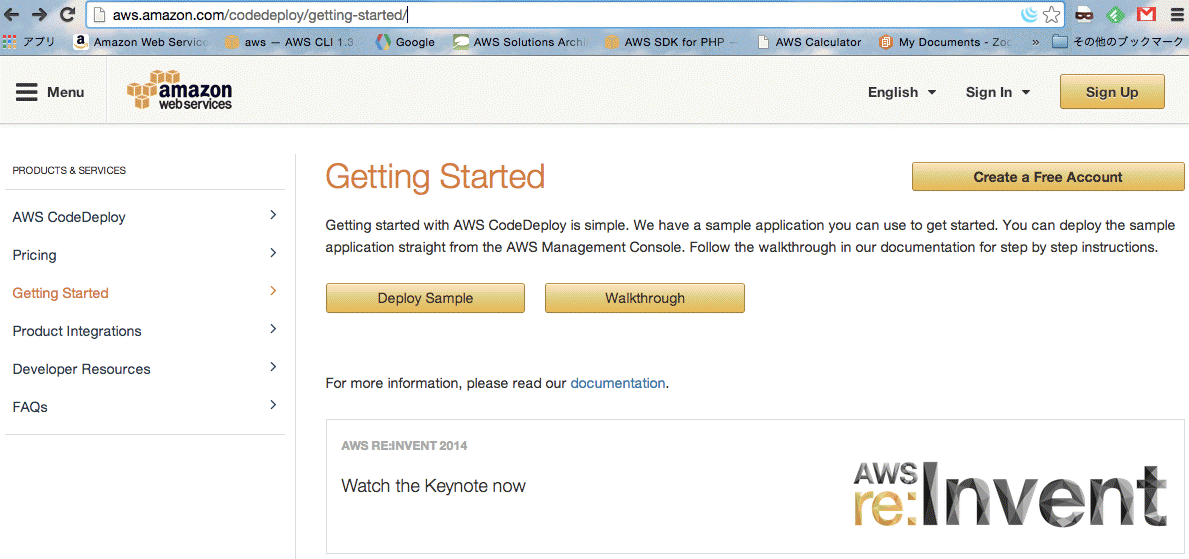Click the Getting Started page heading
The image size is (1189, 559).
coord(435,177)
